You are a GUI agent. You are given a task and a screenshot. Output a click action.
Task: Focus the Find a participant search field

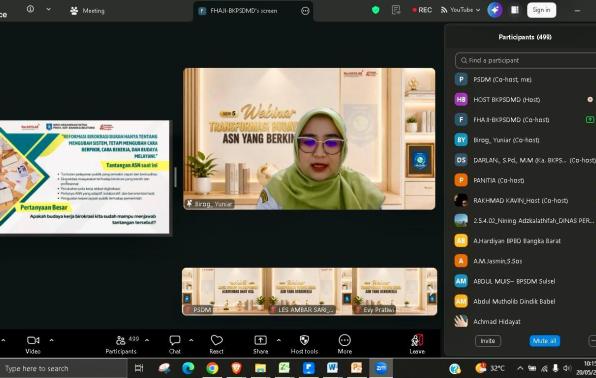(525, 60)
